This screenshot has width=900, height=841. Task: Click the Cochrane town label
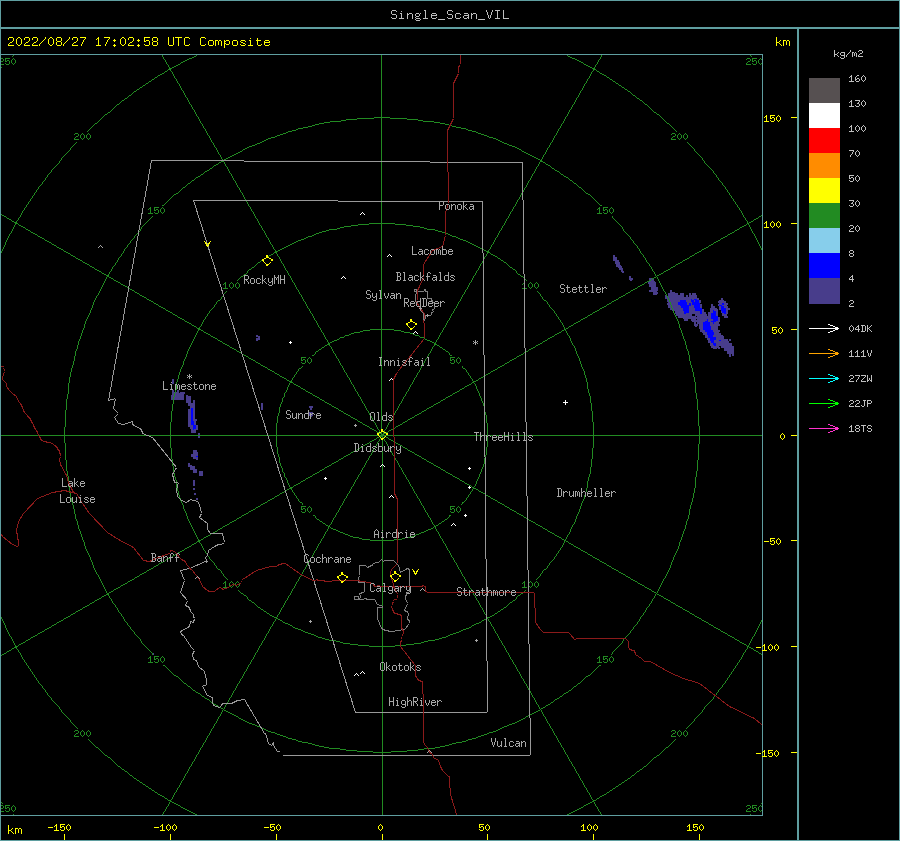point(327,559)
